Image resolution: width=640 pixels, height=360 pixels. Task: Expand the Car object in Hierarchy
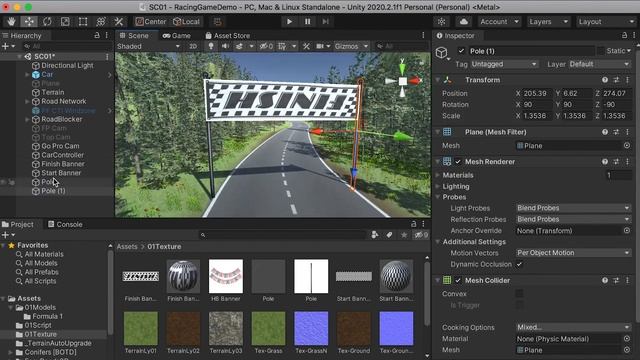[27, 75]
